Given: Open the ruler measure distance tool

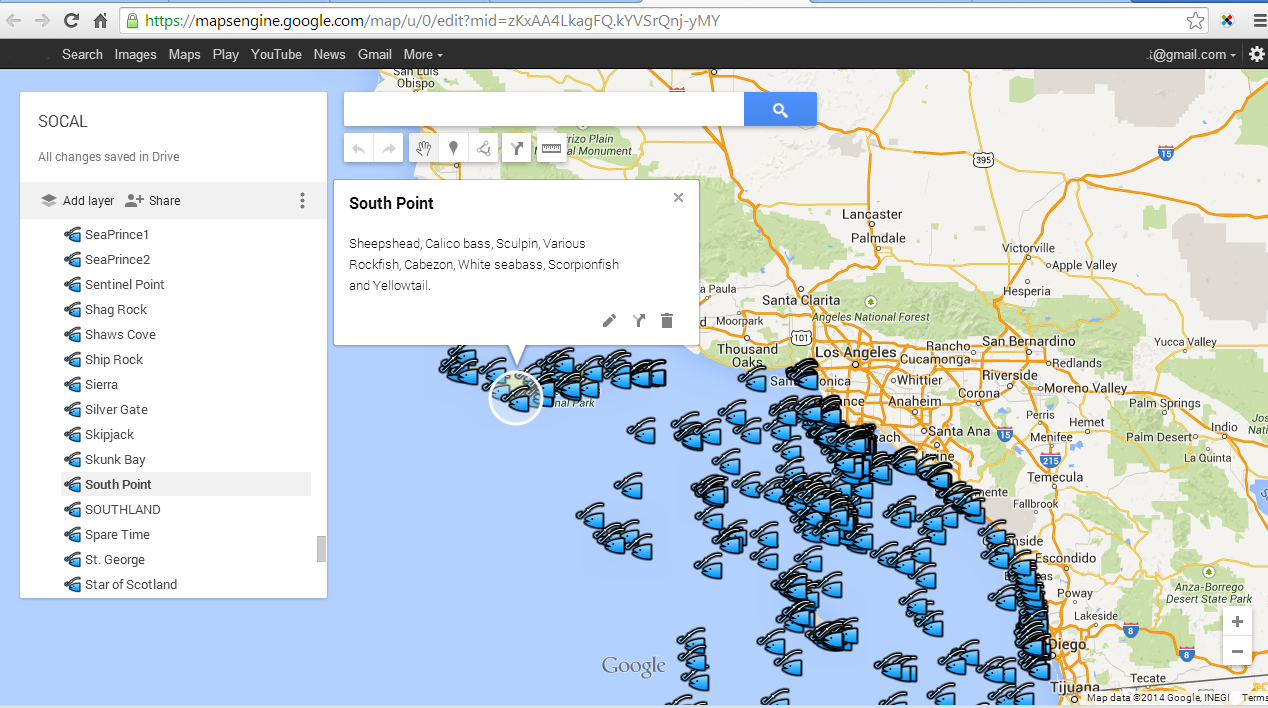Looking at the screenshot, I should coord(550,149).
